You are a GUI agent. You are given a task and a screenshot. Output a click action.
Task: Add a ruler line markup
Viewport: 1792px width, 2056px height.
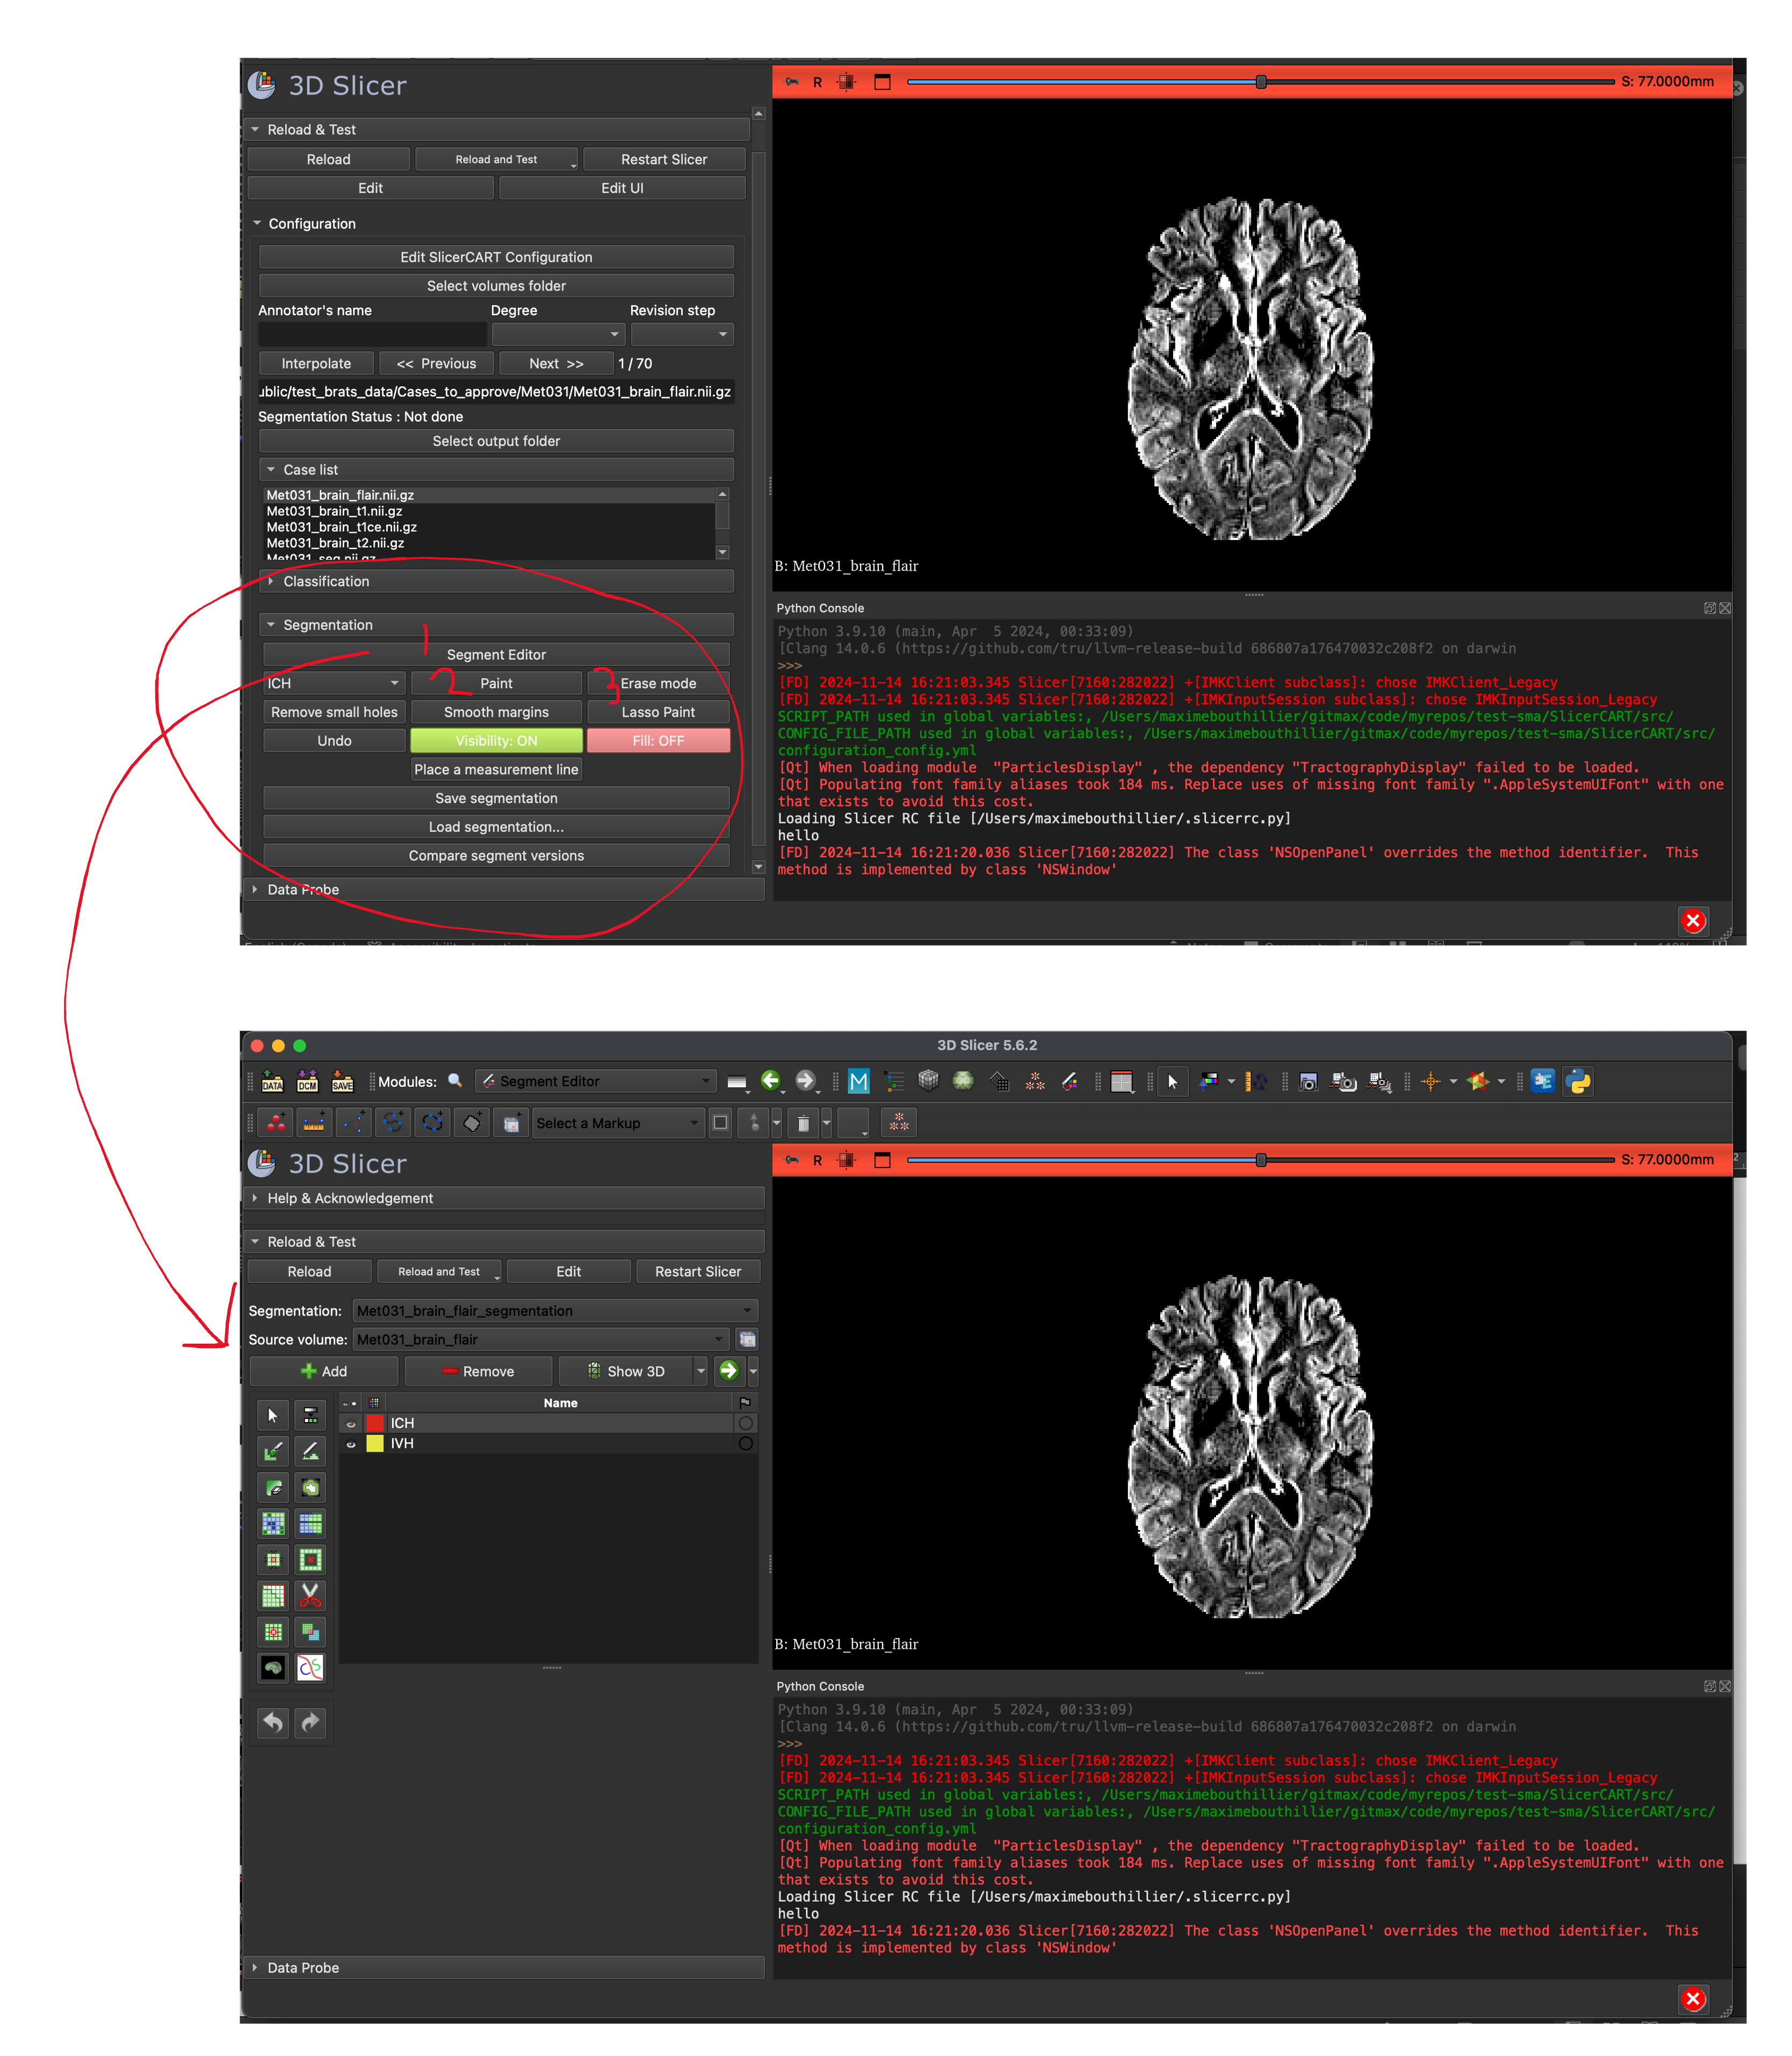click(x=314, y=1123)
